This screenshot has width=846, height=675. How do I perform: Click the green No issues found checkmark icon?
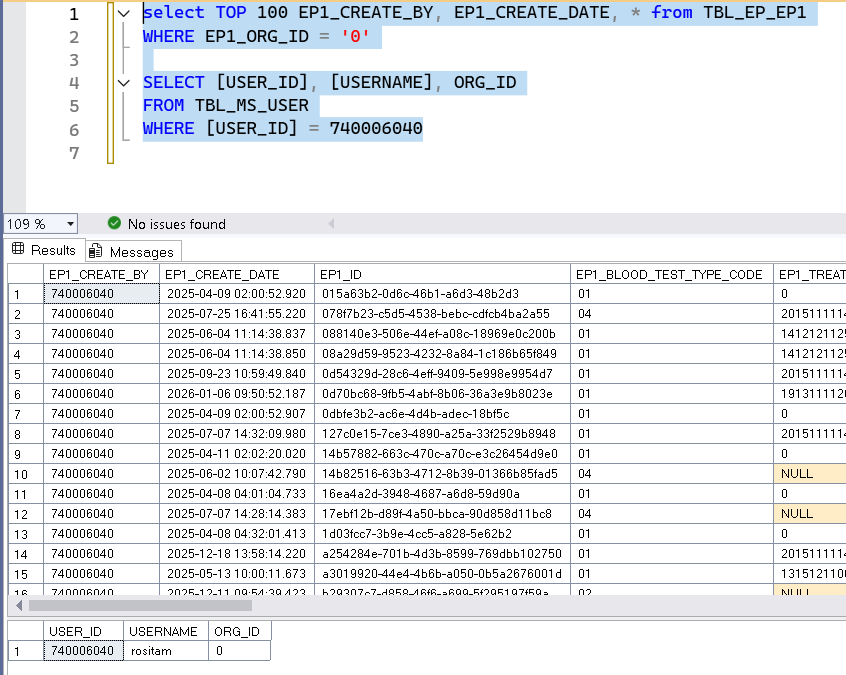click(x=114, y=224)
